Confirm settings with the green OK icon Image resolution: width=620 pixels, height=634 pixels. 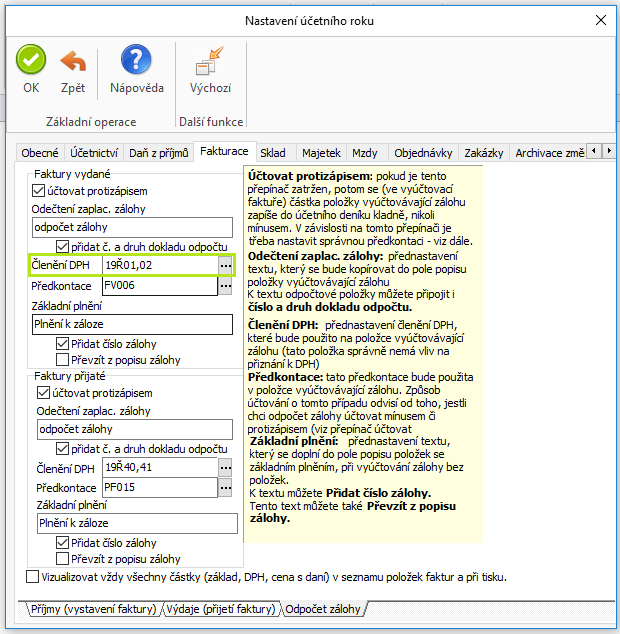[x=31, y=59]
